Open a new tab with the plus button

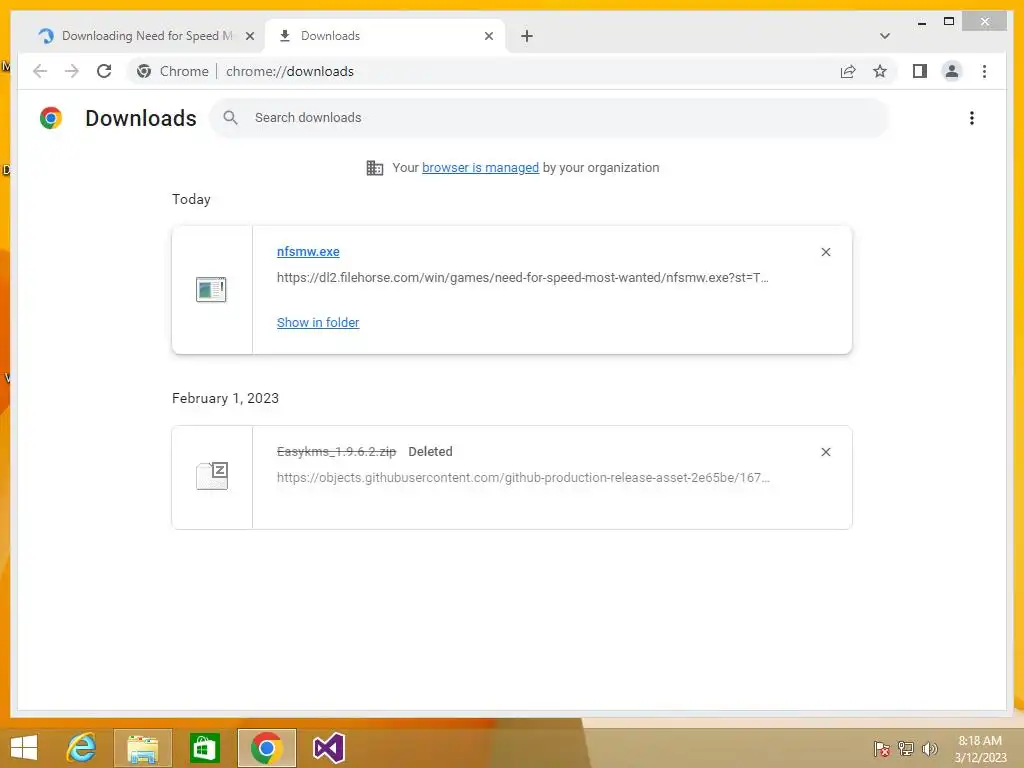(x=527, y=36)
